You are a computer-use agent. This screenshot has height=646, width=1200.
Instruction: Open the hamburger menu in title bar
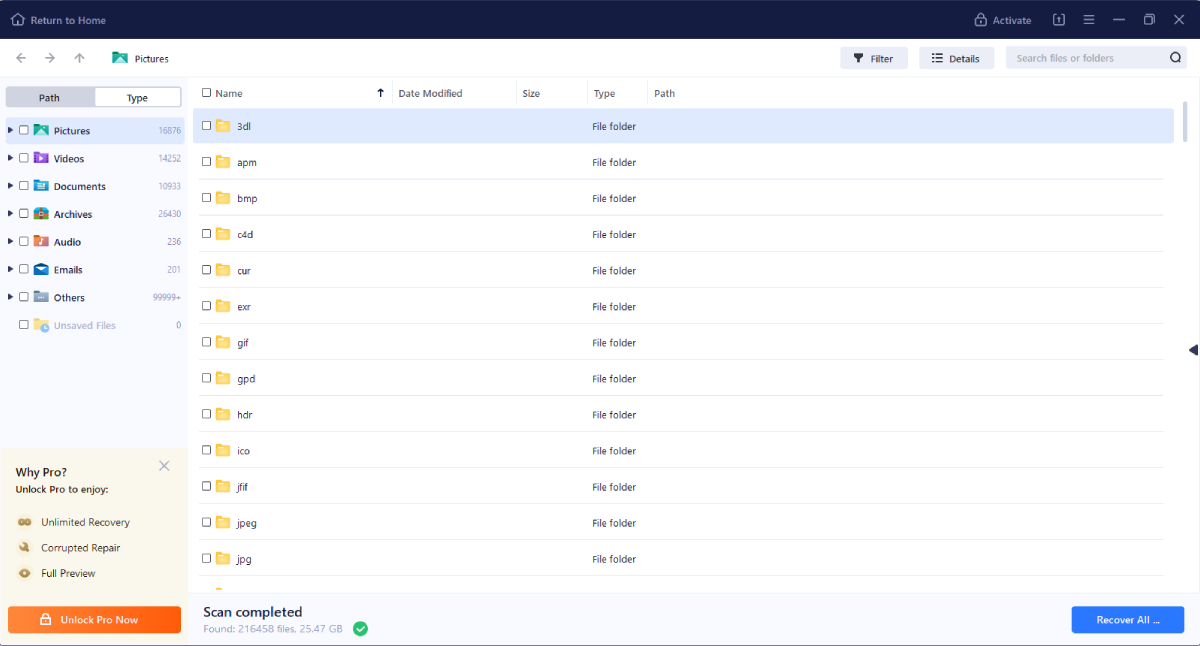(x=1089, y=20)
